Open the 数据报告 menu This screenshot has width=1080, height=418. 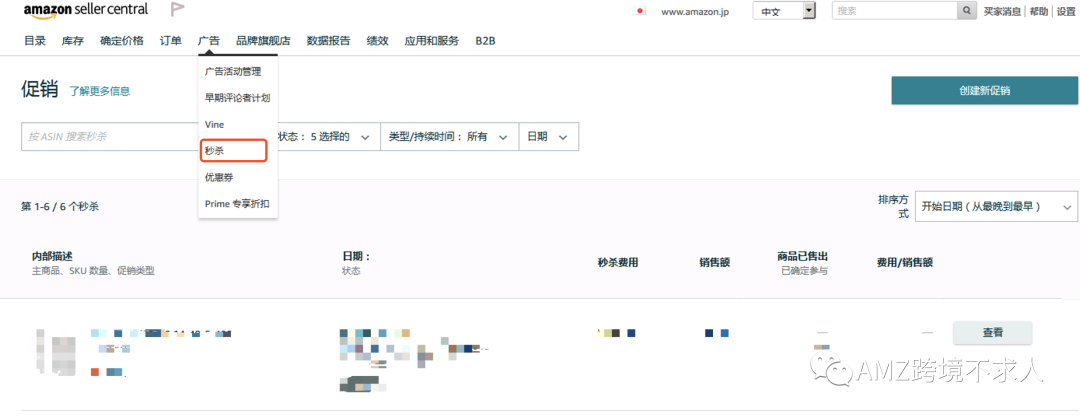[329, 41]
